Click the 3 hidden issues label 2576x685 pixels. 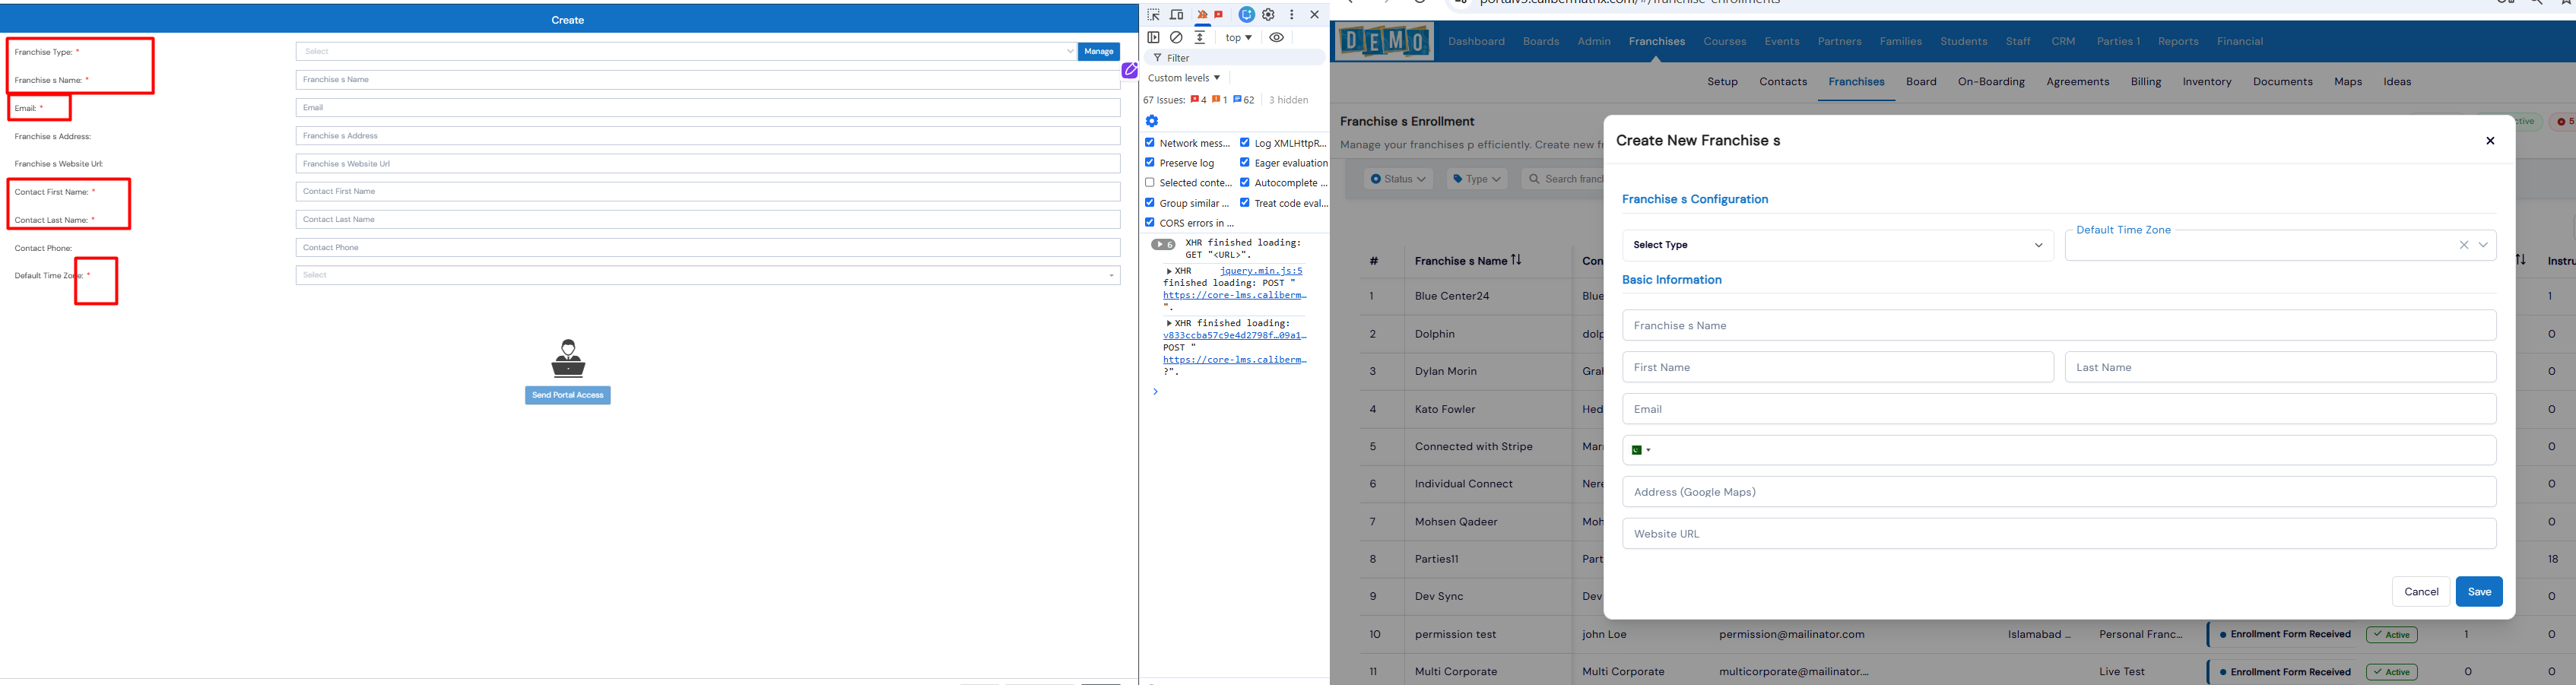[x=1289, y=100]
